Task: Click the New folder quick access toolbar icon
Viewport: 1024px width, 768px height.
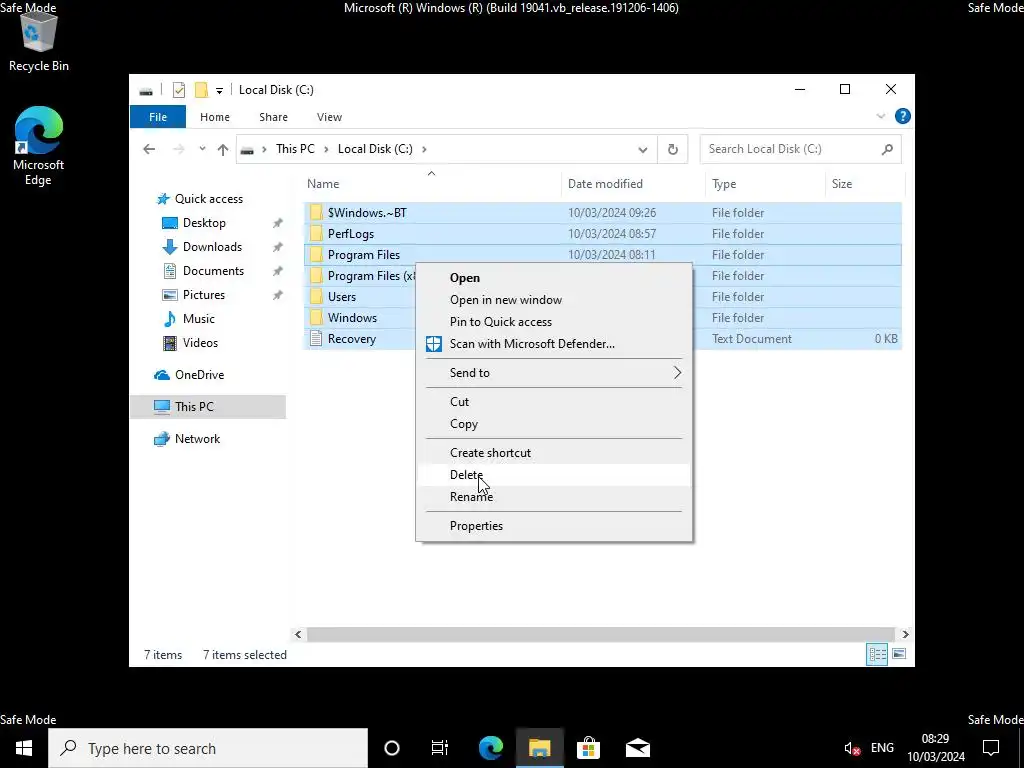Action: point(202,90)
